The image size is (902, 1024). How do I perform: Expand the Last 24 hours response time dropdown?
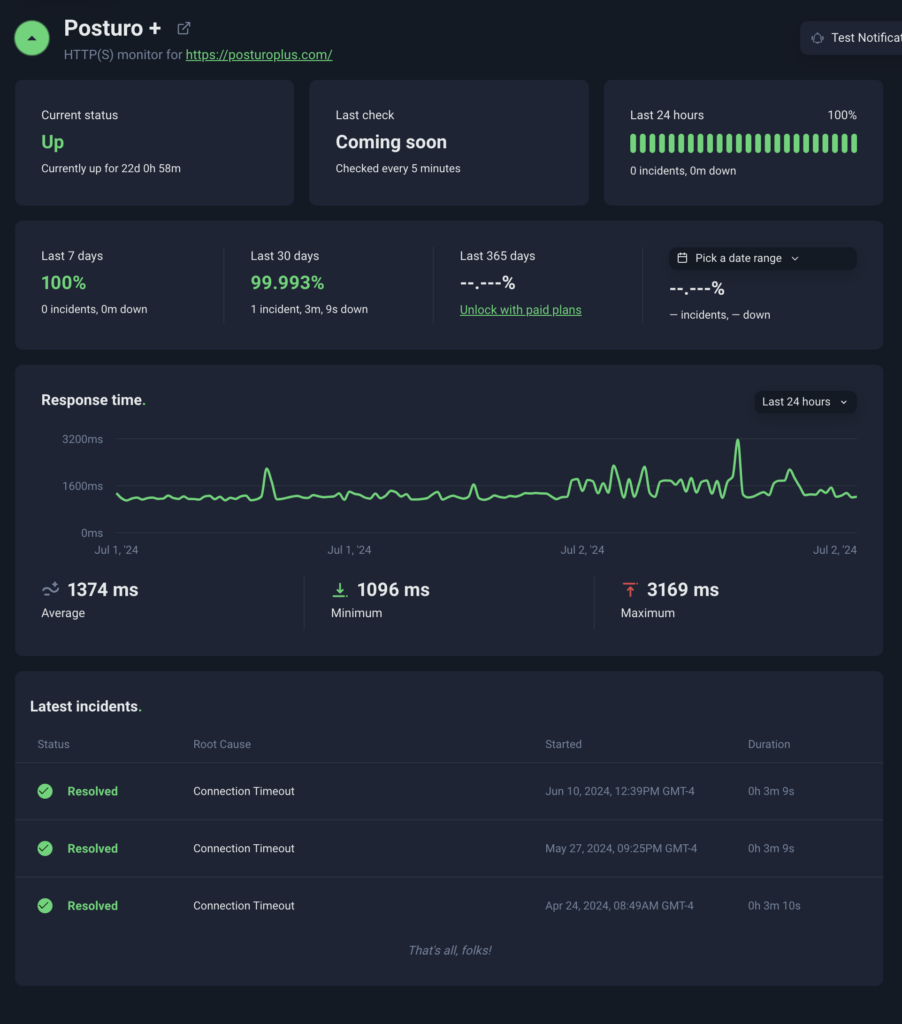click(805, 402)
